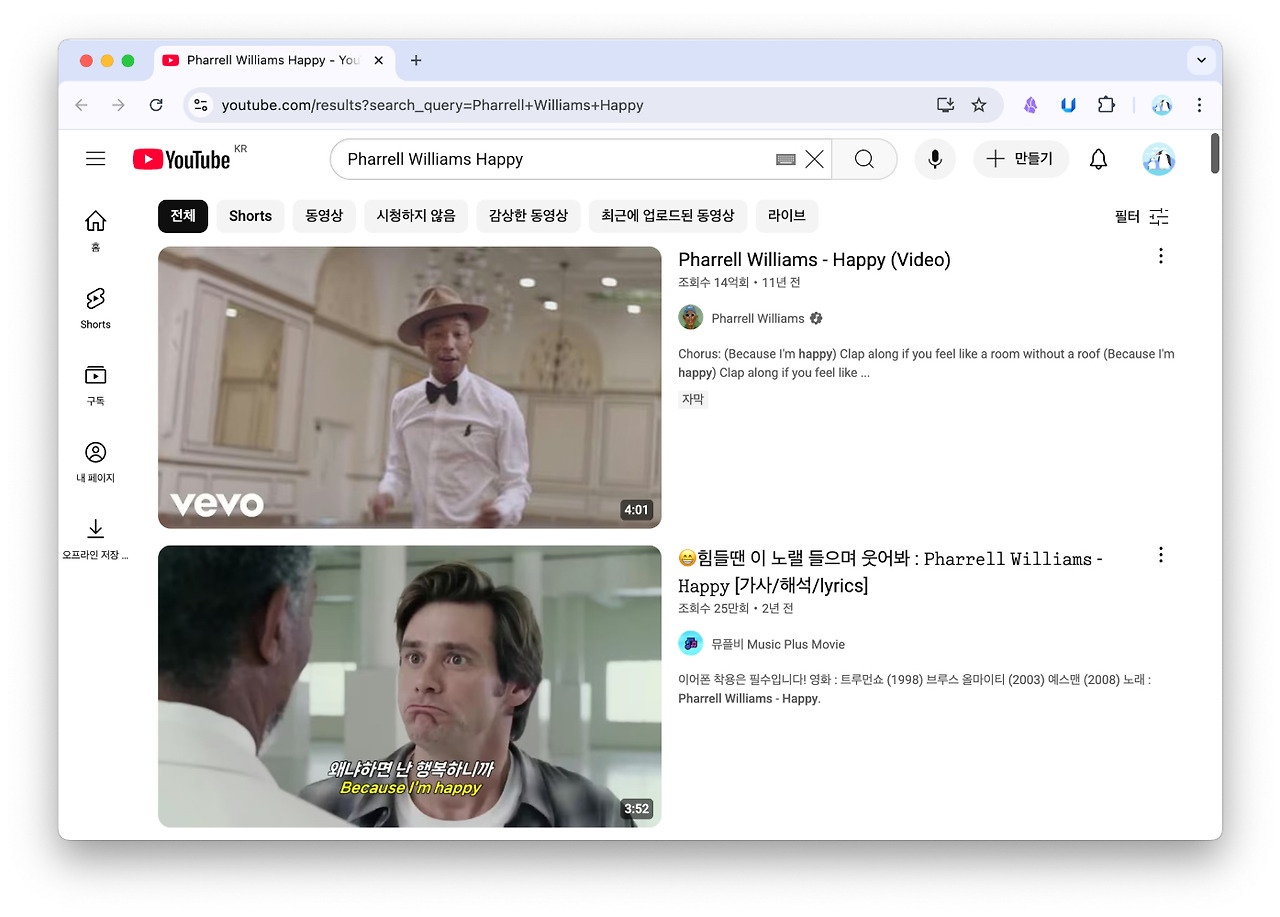Viewport: 1280px width, 917px height.
Task: Click the 조회수 14억회 view count text
Action: pyautogui.click(x=713, y=283)
